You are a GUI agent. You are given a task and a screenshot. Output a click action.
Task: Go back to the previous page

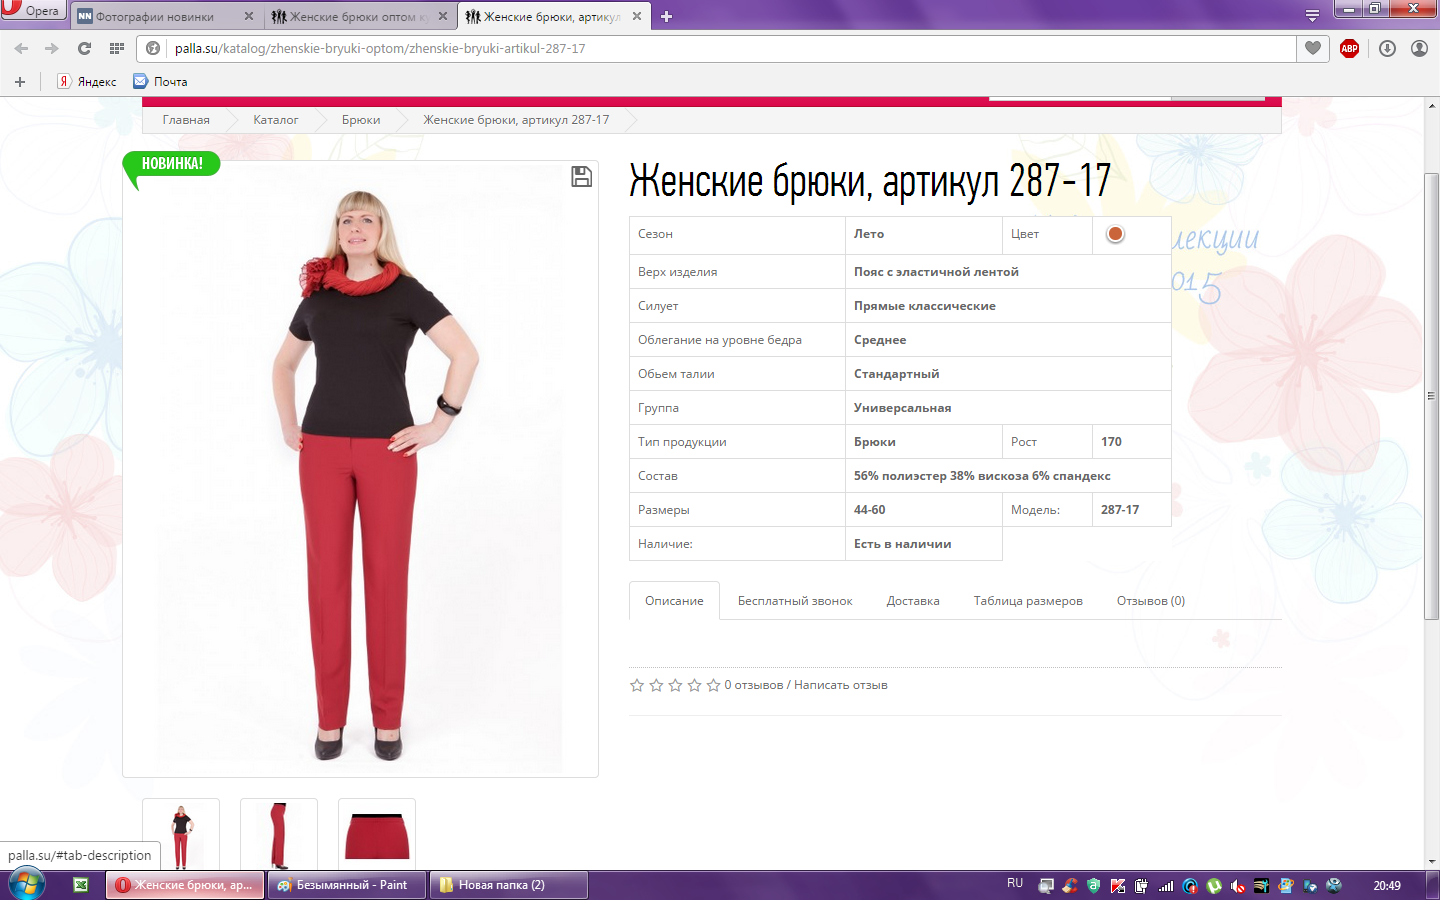coord(21,48)
